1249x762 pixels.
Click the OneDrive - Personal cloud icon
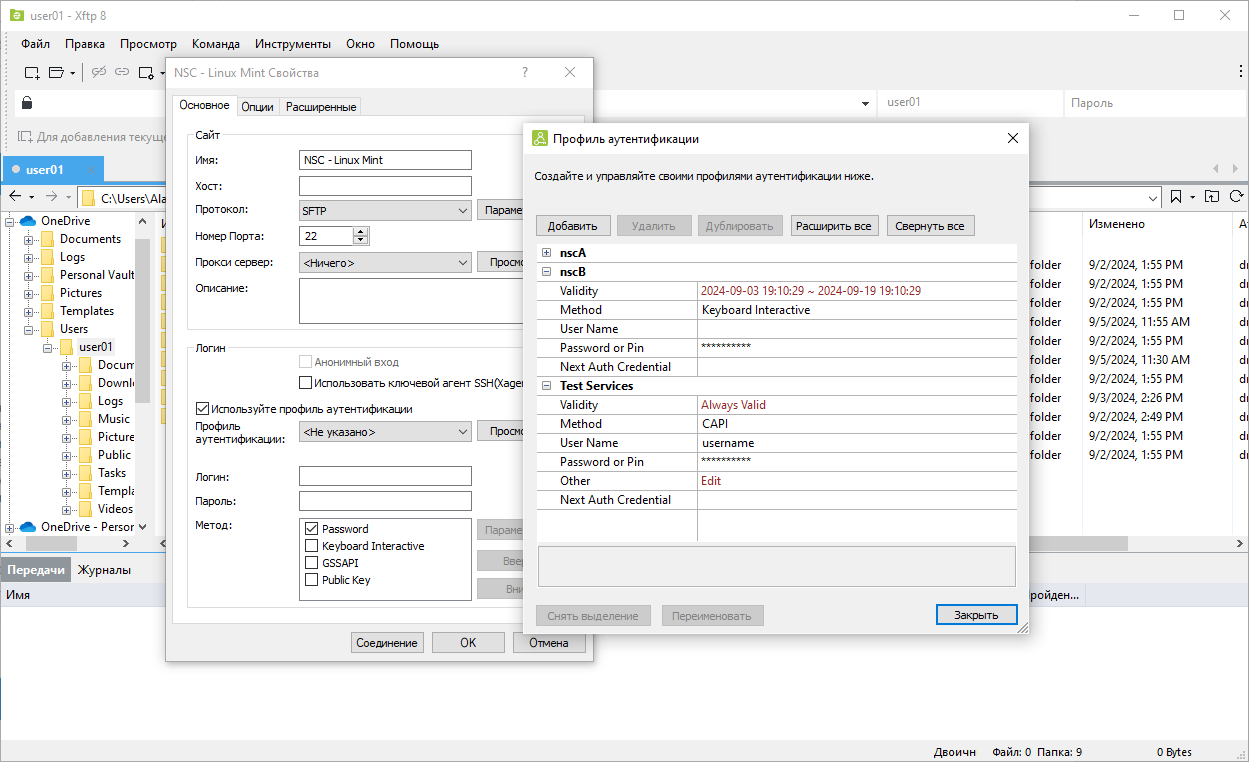pos(27,527)
